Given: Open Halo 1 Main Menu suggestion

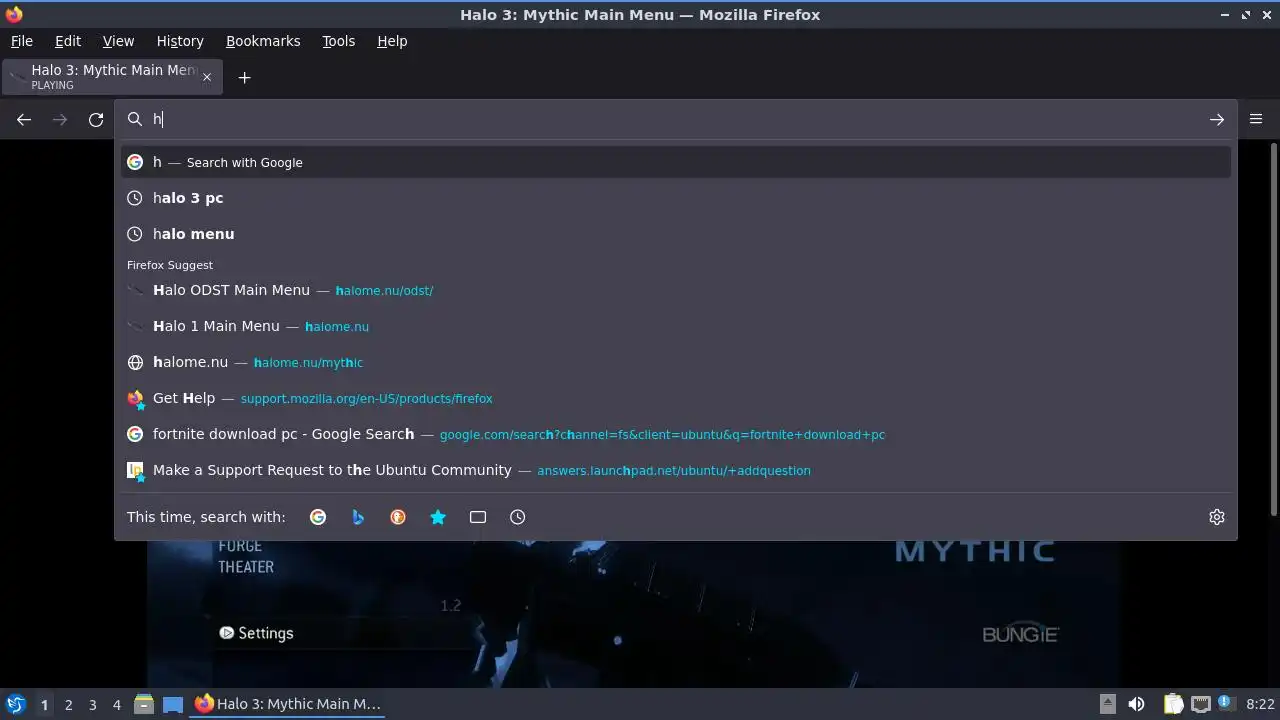Looking at the screenshot, I should pyautogui.click(x=676, y=326).
